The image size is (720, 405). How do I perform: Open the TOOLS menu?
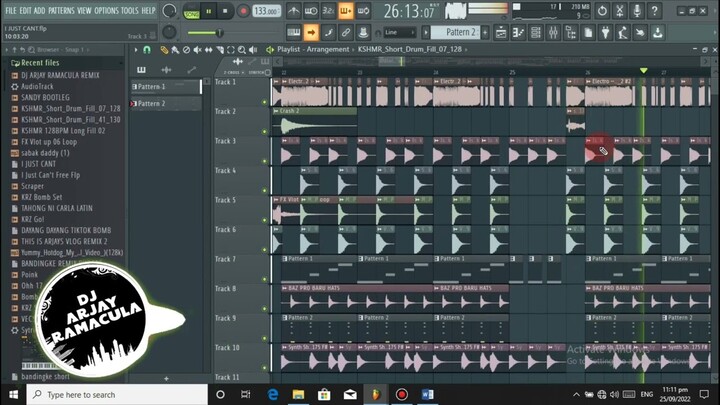click(129, 10)
